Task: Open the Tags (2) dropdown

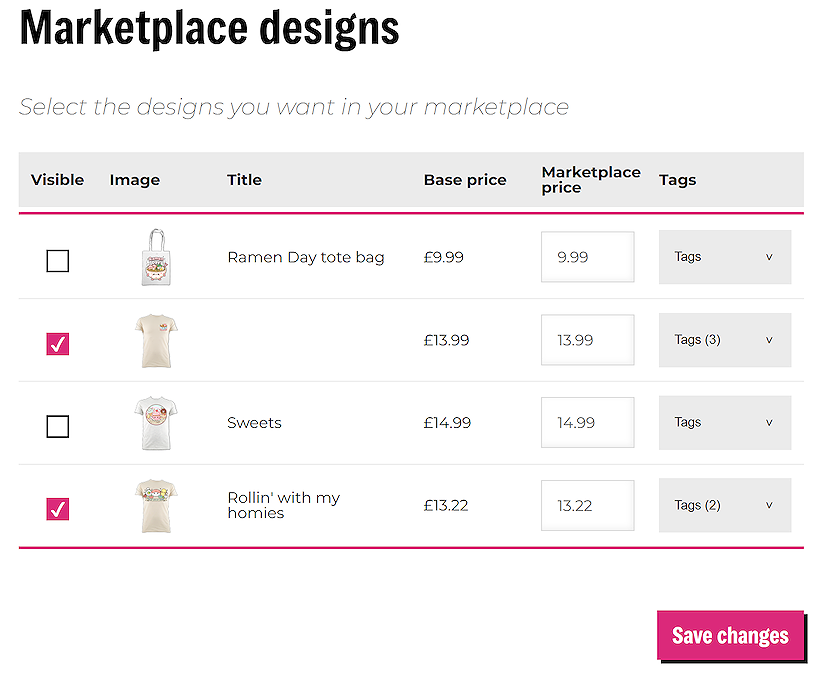Action: pyautogui.click(x=724, y=506)
